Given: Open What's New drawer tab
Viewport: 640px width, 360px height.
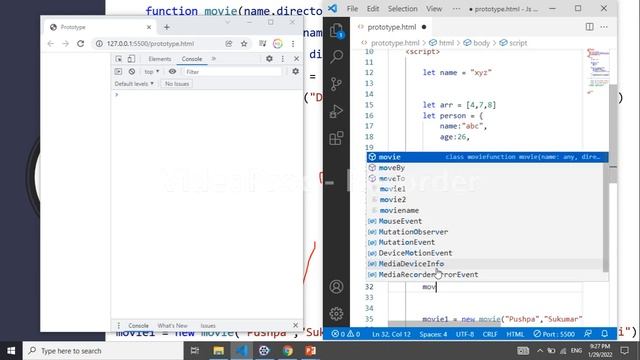Looking at the screenshot, I should coord(172,326).
